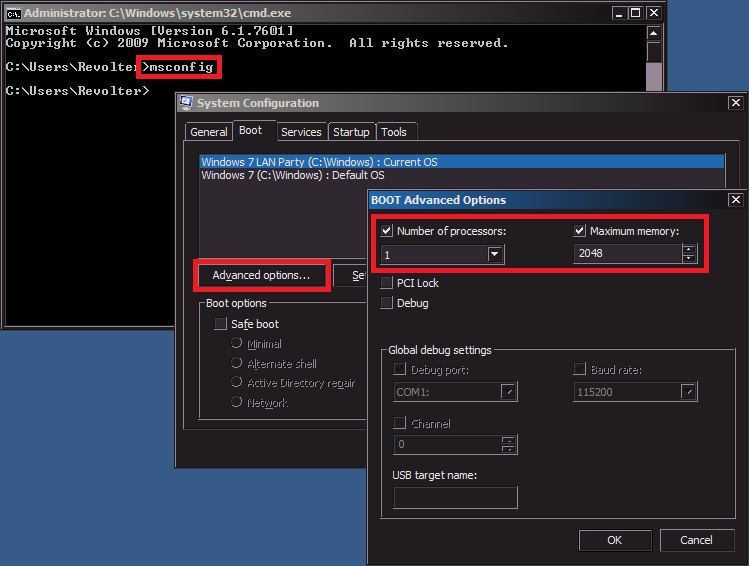
Task: Click the disabled Debug port checkbox
Action: pos(399,369)
